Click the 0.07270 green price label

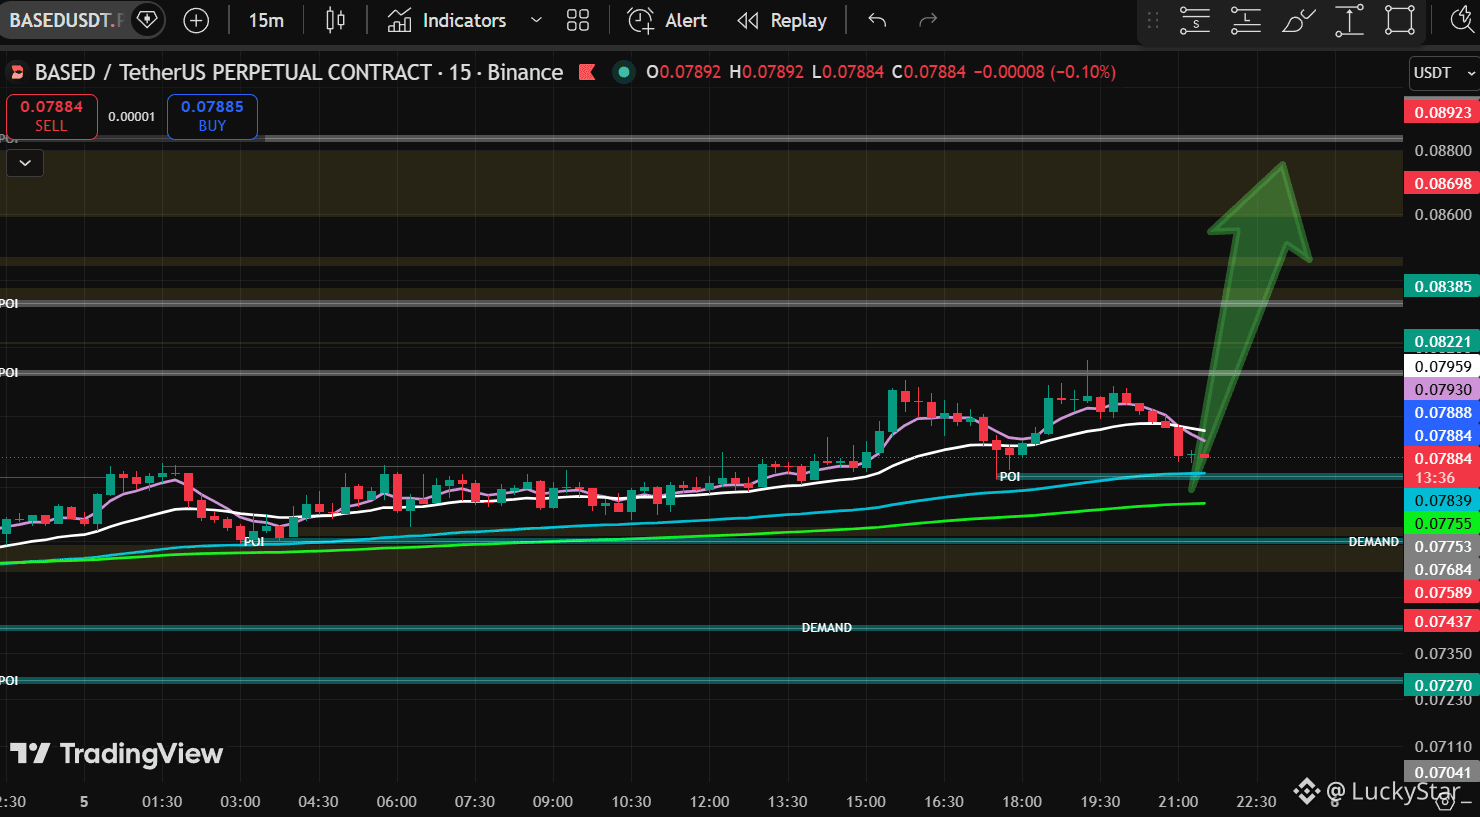pos(1443,685)
